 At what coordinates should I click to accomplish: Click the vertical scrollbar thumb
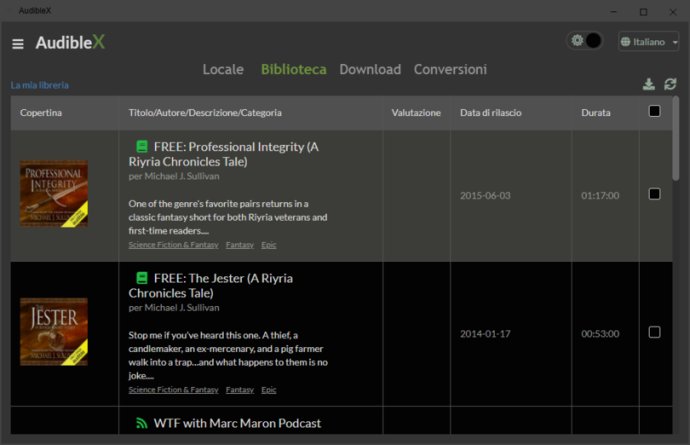[x=675, y=139]
